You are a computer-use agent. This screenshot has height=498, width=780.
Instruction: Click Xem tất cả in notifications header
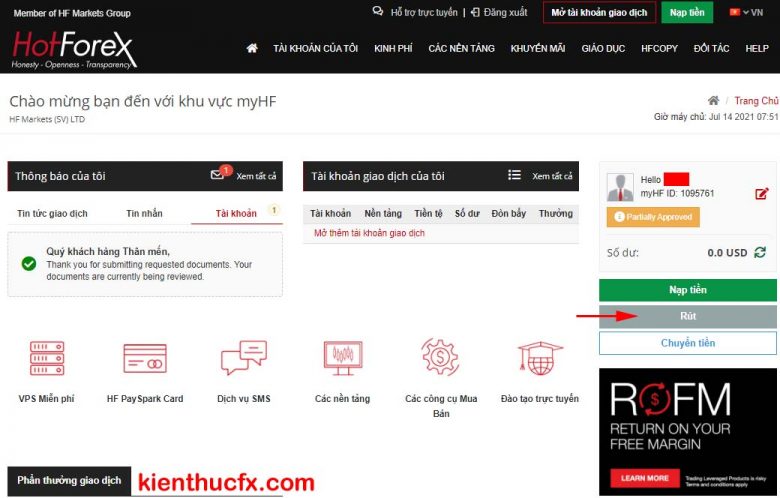point(256,176)
